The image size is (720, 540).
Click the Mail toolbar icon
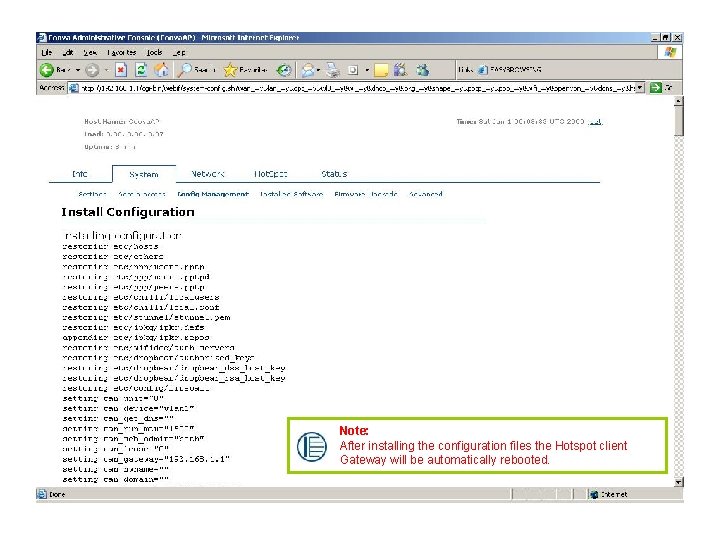point(308,70)
